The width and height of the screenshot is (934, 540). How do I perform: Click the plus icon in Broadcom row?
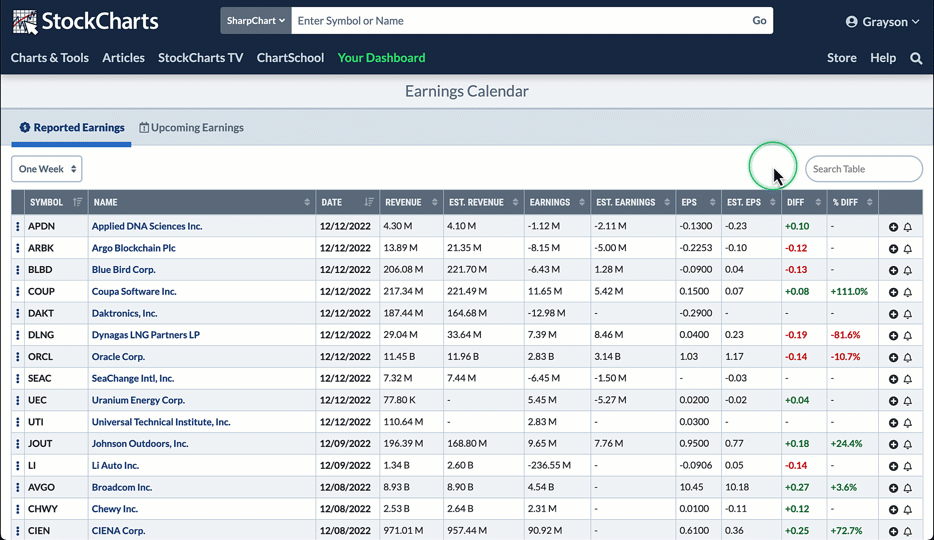click(893, 488)
